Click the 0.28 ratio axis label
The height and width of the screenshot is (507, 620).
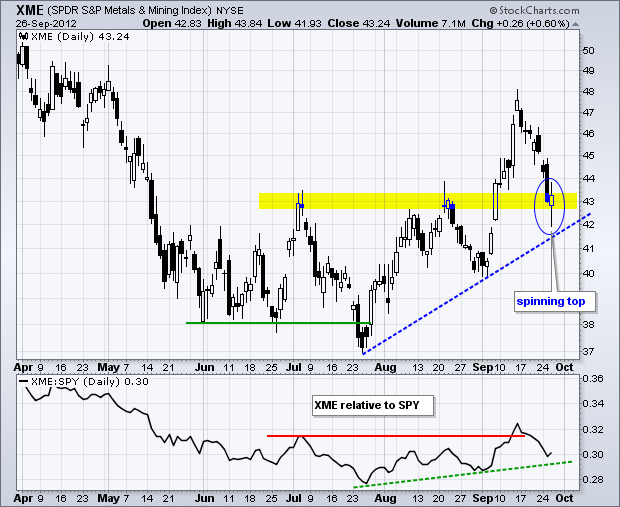click(593, 480)
